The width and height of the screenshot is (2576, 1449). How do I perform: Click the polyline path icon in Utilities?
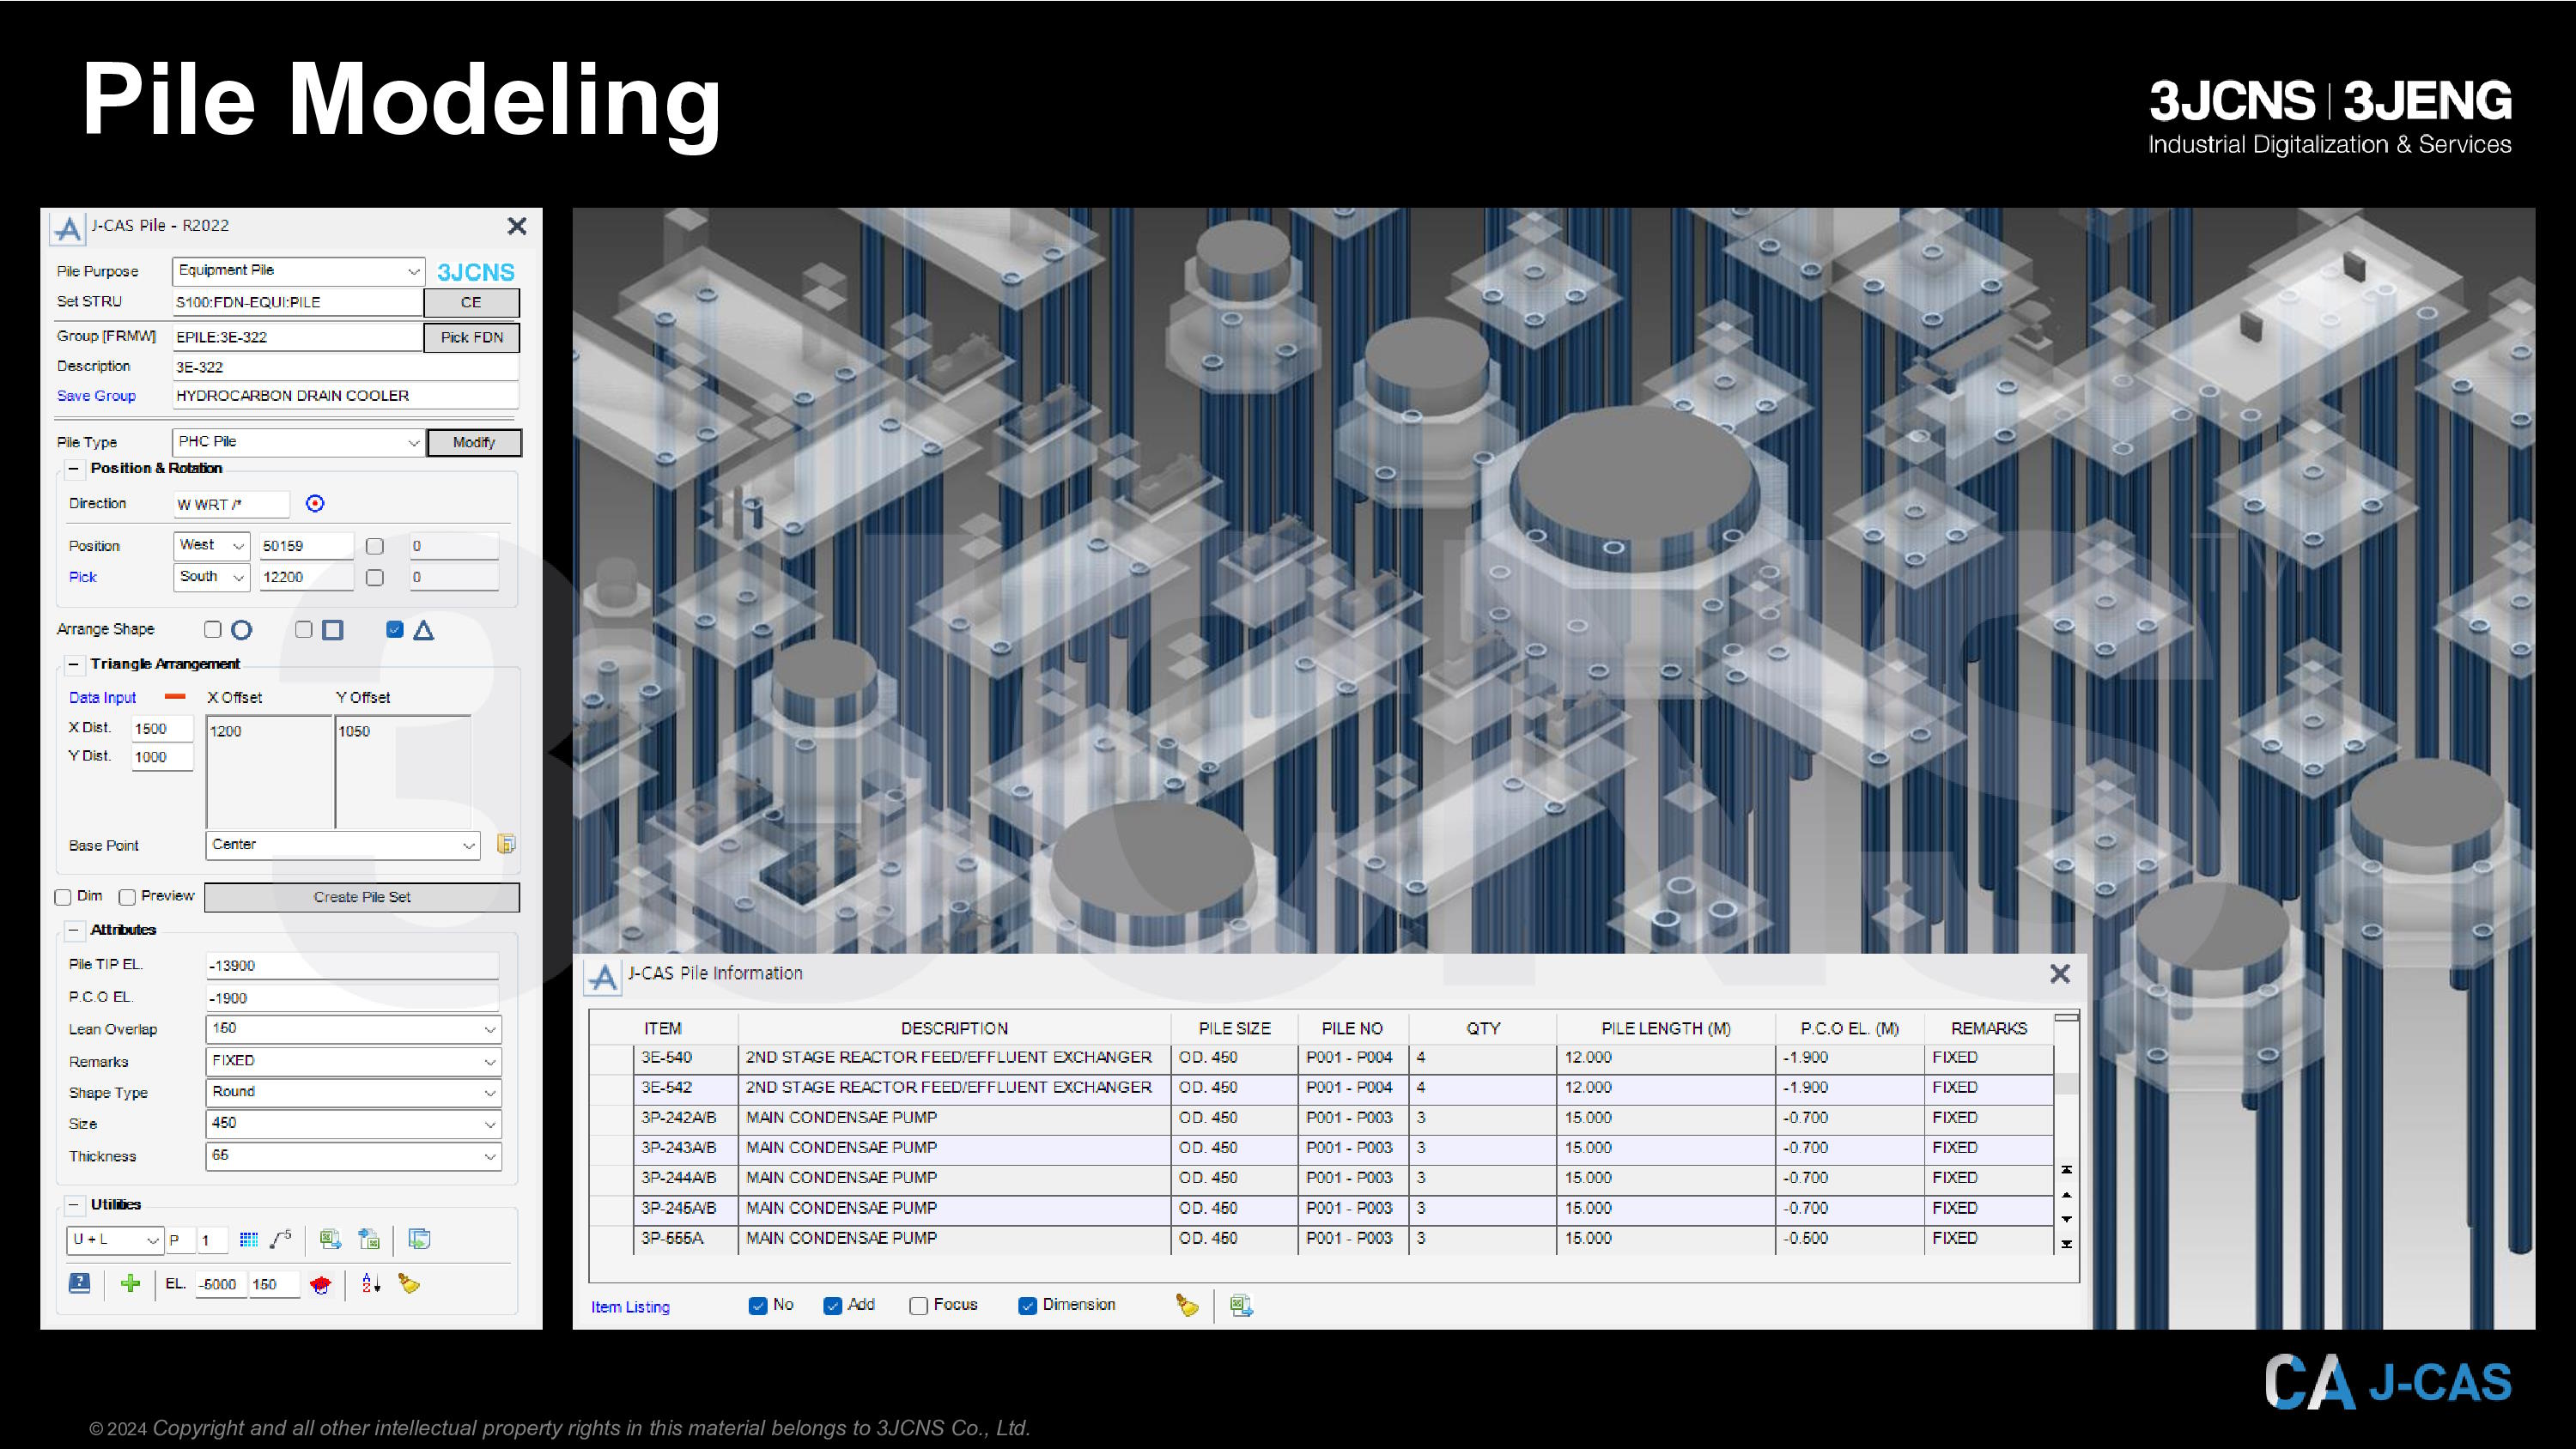coord(281,1239)
